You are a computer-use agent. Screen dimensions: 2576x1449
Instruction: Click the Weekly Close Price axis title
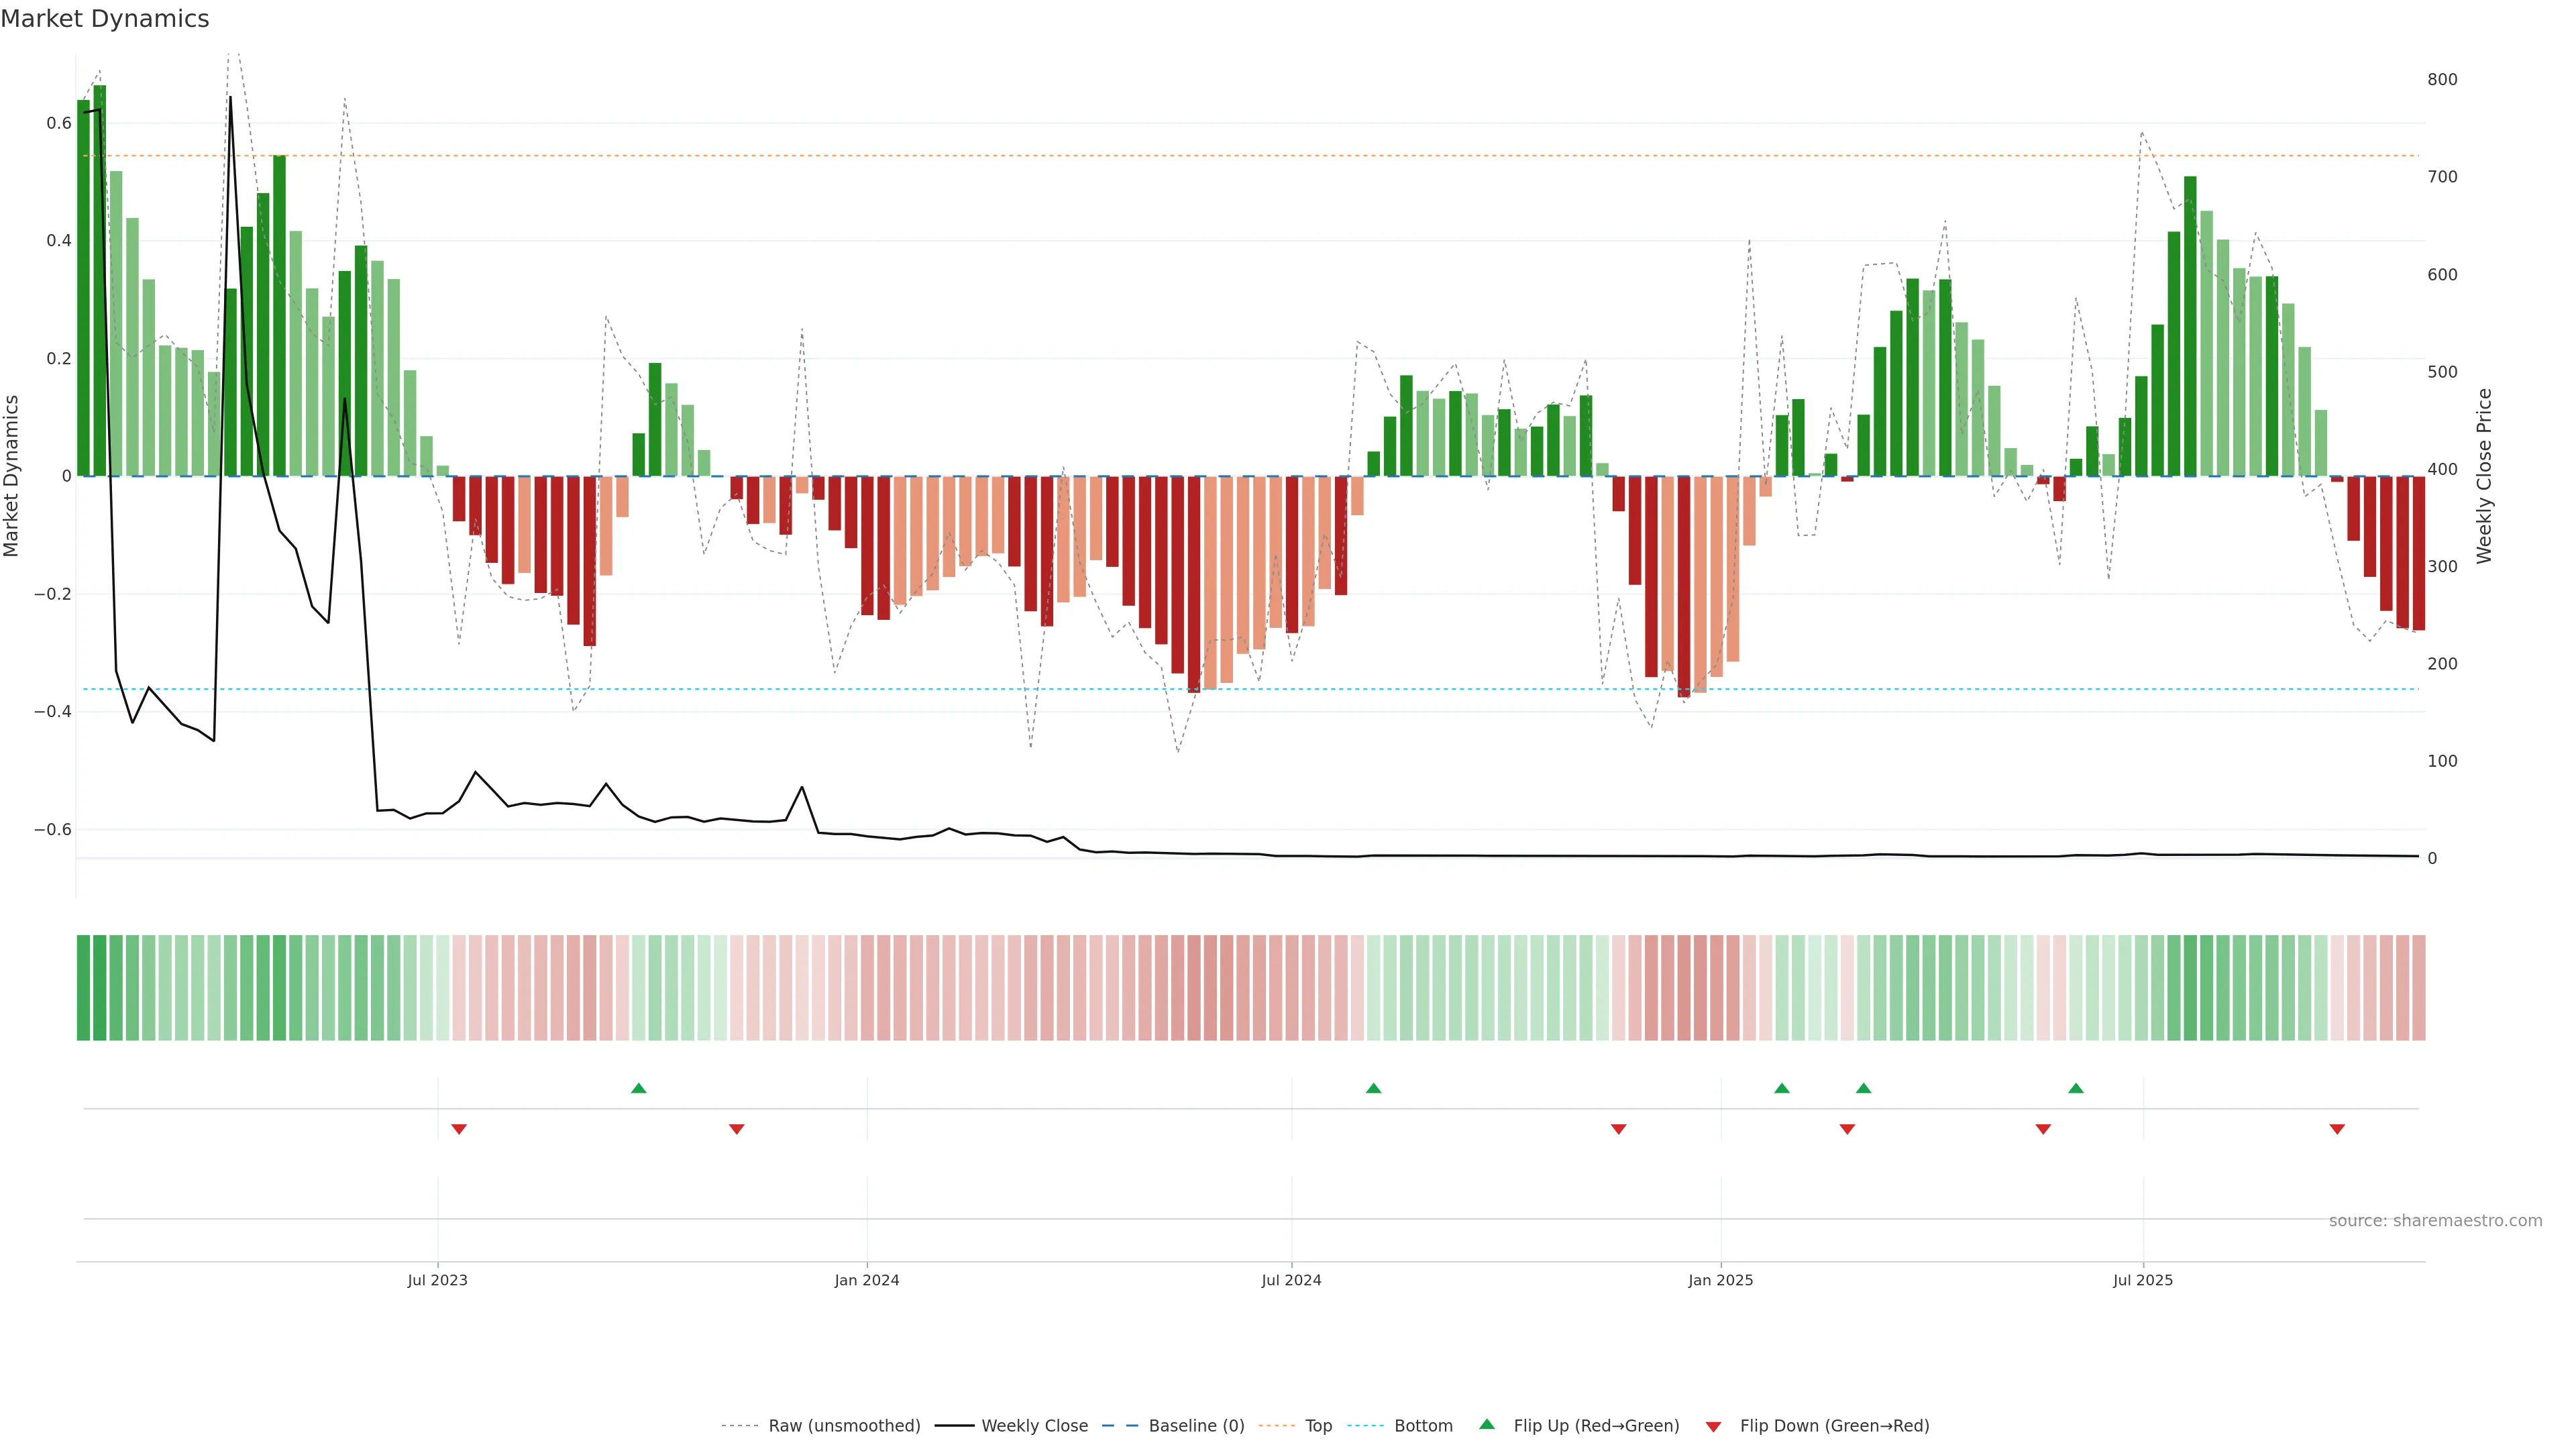click(2484, 476)
